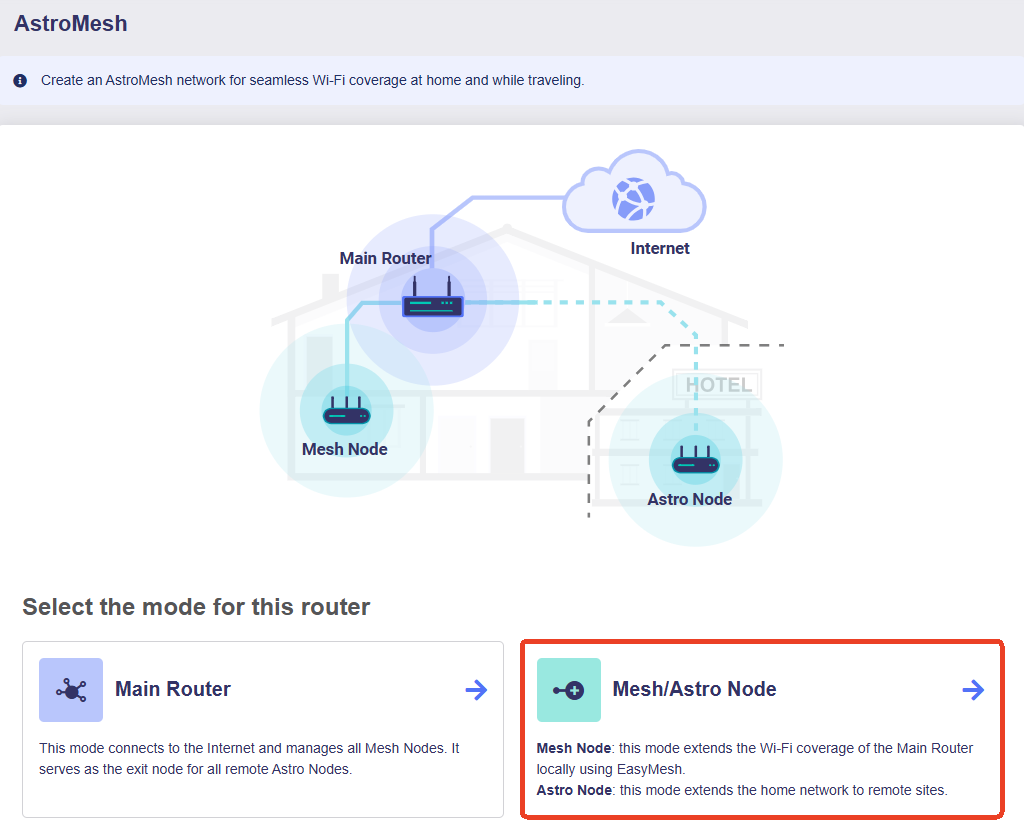Click the info icon in the banner
Viewport: 1024px width, 840px height.
click(x=20, y=80)
